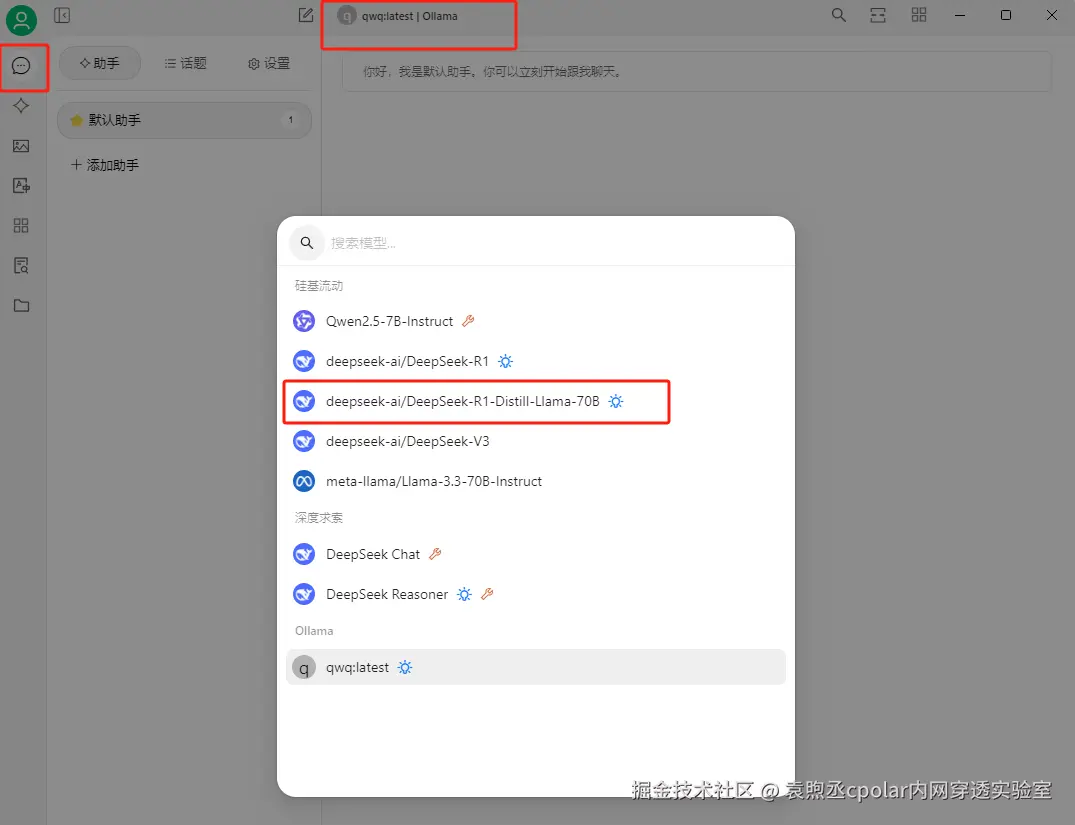Click the 深度求索 provider group label

point(319,518)
